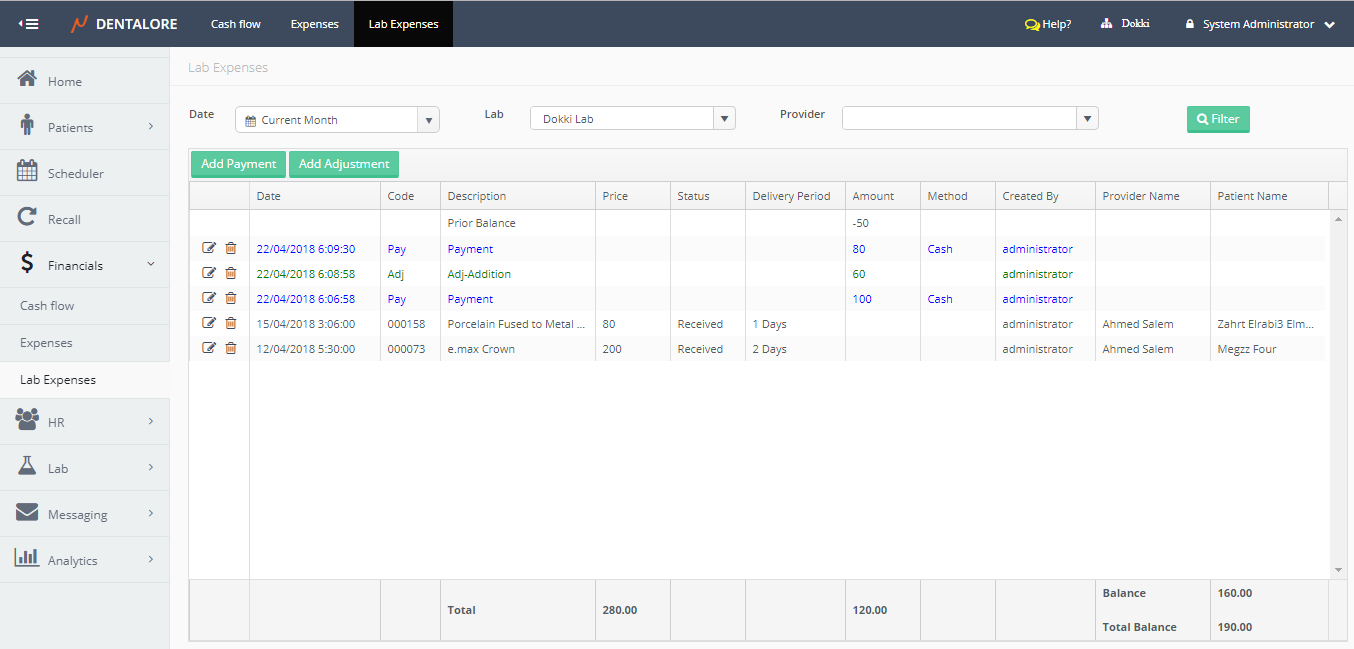Delete the Porcelain Fused to Metal row
1354x649 pixels.
(231, 323)
